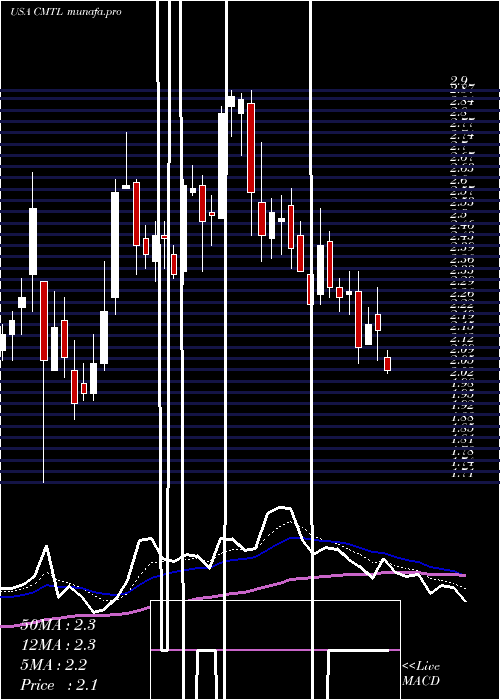Click the 2.26 price axis label
500x700 pixels.
(462, 294)
